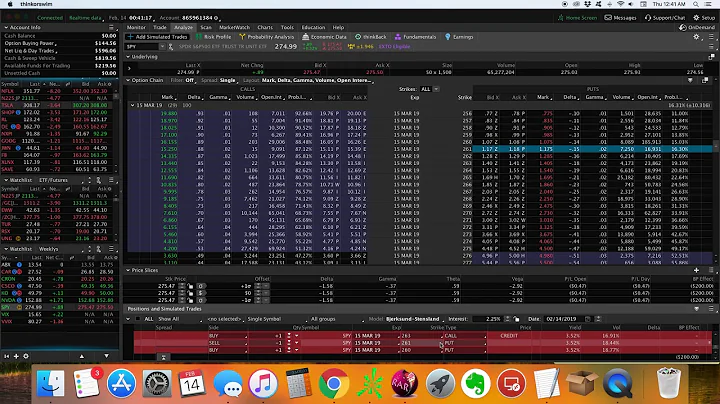Switch to Monitor main tab
This screenshot has height=404, width=720.
click(x=136, y=27)
